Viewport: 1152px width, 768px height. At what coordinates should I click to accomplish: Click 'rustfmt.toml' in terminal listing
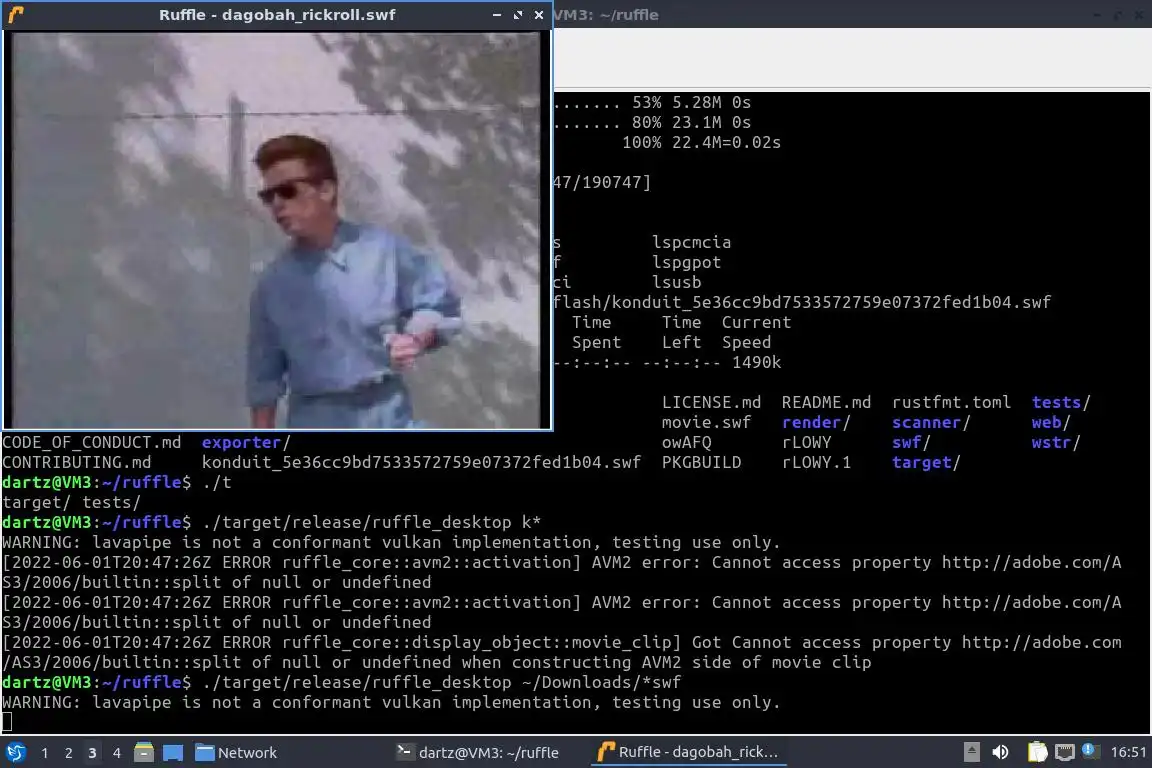[951, 403]
